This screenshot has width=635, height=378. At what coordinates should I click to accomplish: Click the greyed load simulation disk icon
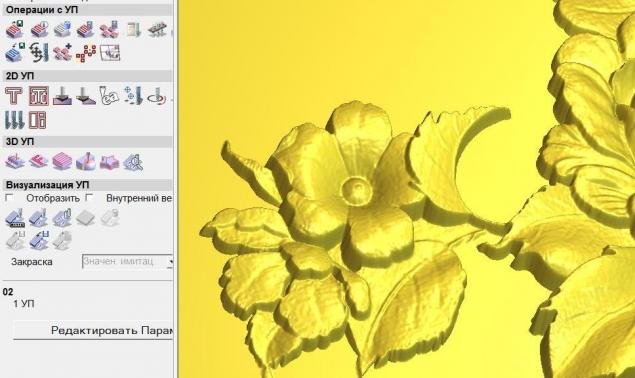(x=15, y=240)
